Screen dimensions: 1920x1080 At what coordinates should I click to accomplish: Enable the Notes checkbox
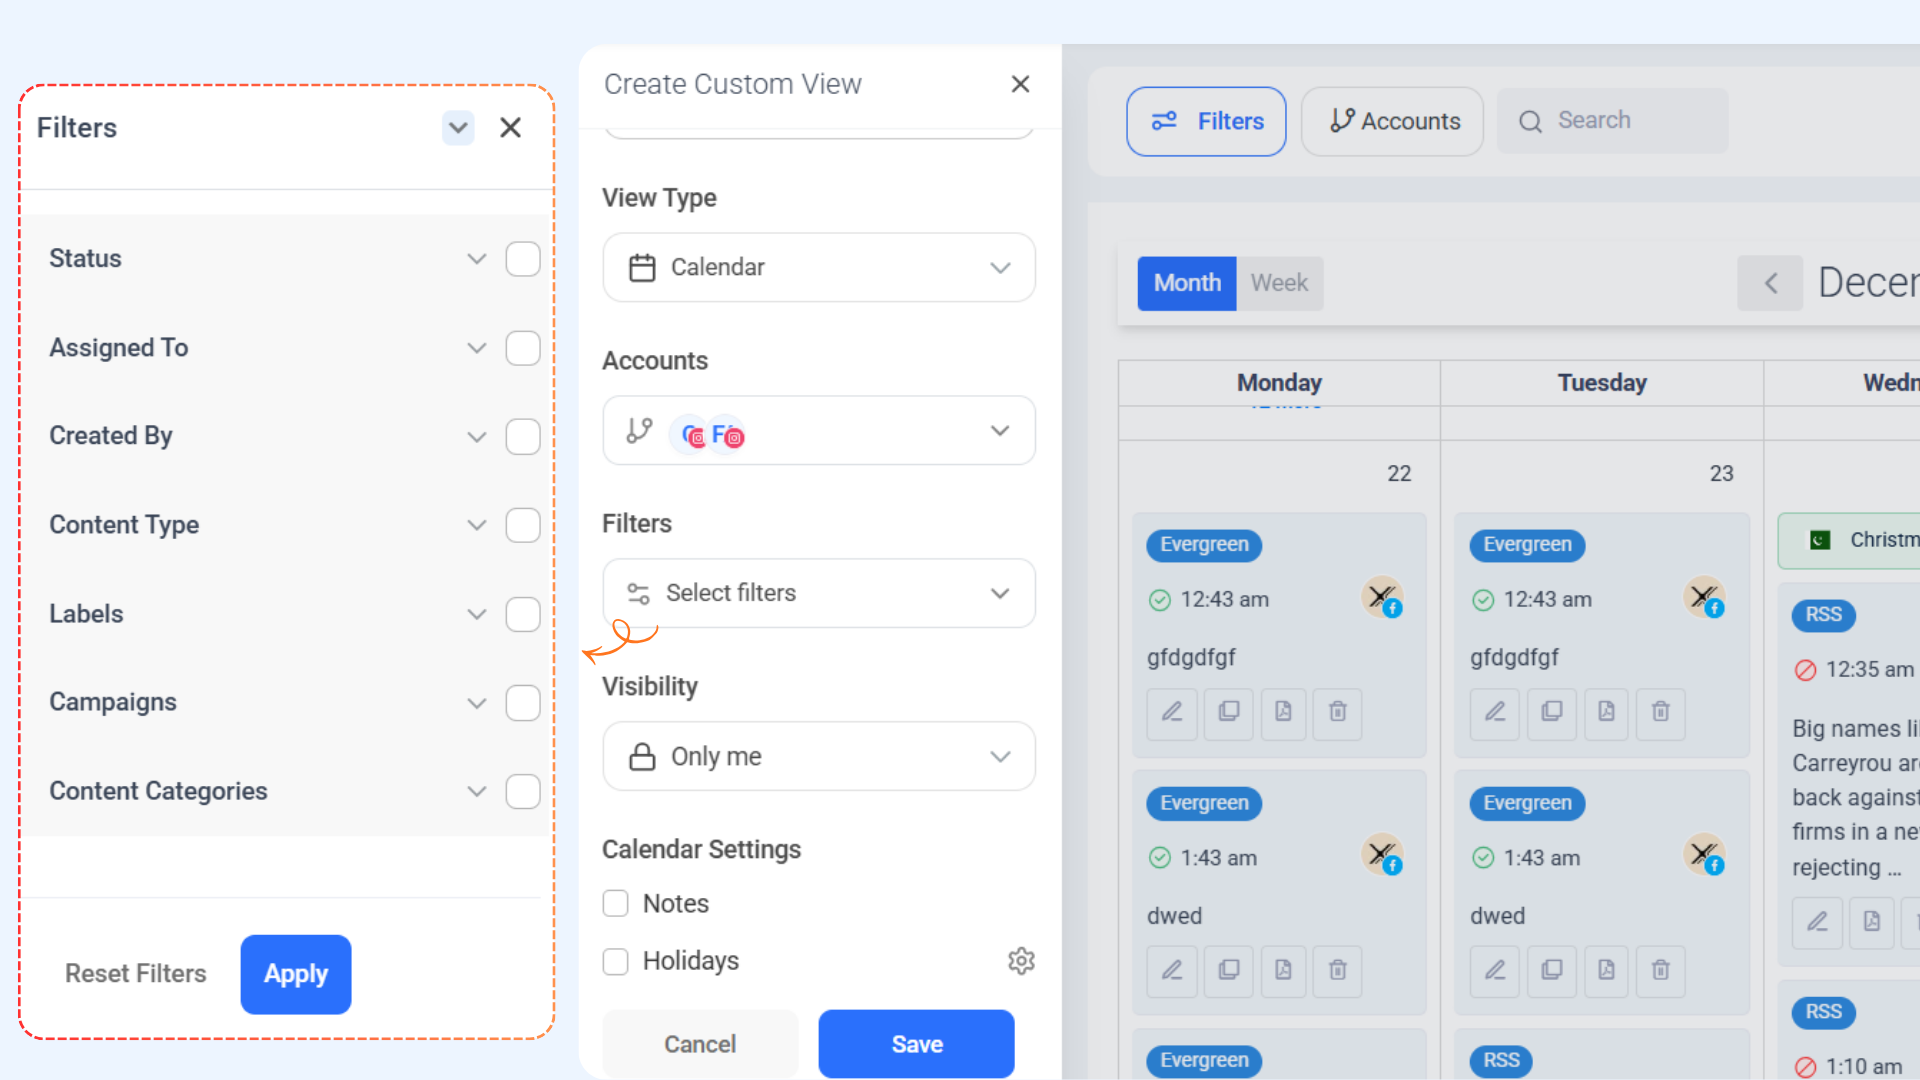click(616, 904)
